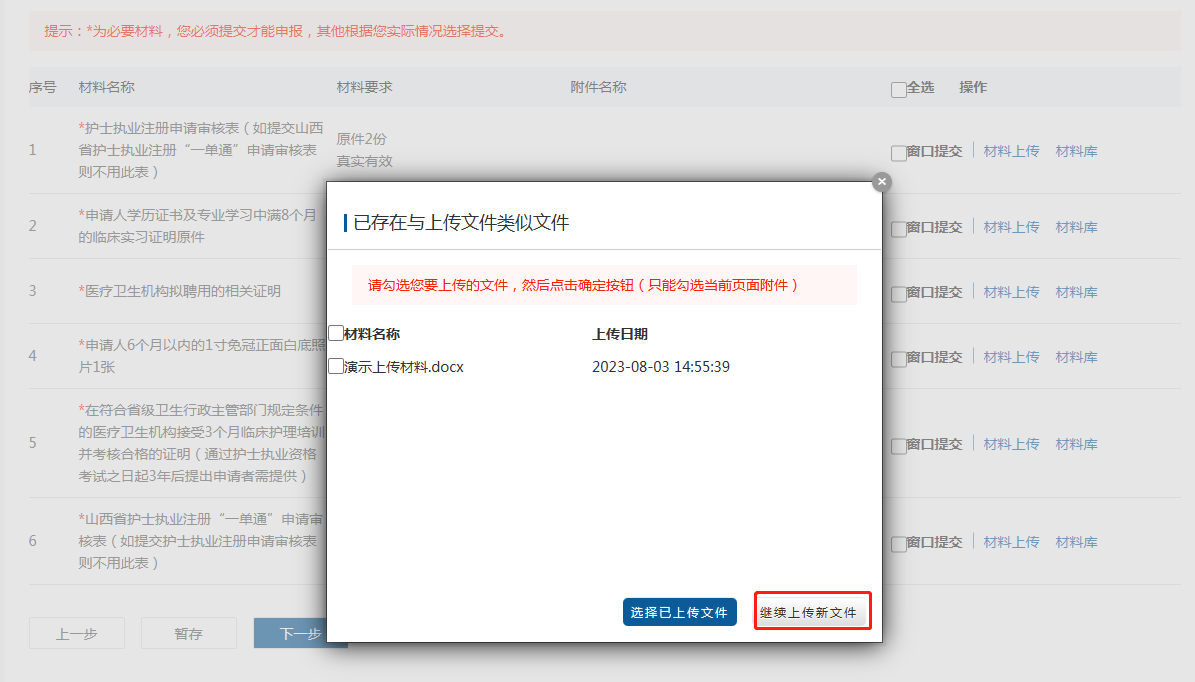Check 窗口提交 checkbox for row 3
Viewport: 1195px width, 682px height.
[x=898, y=294]
